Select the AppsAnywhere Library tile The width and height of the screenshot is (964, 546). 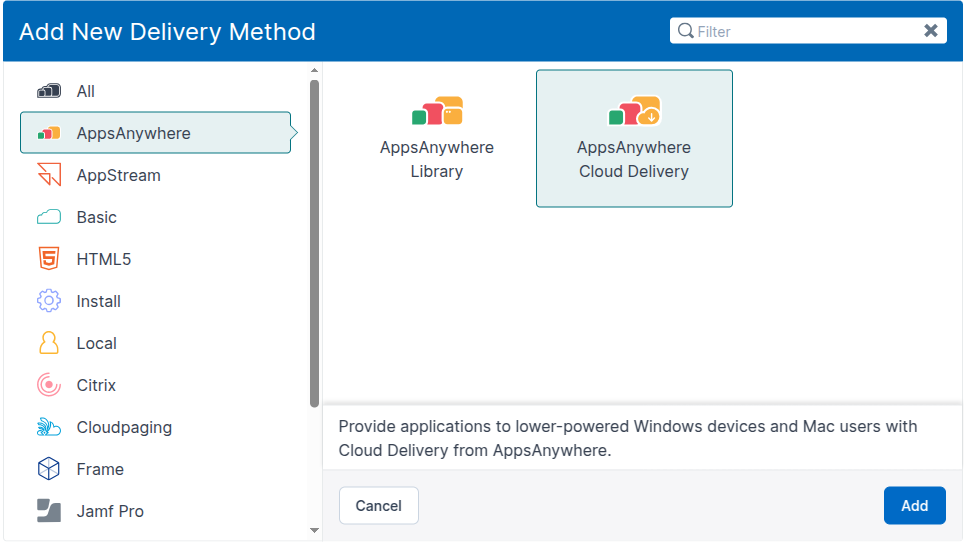pyautogui.click(x=437, y=138)
